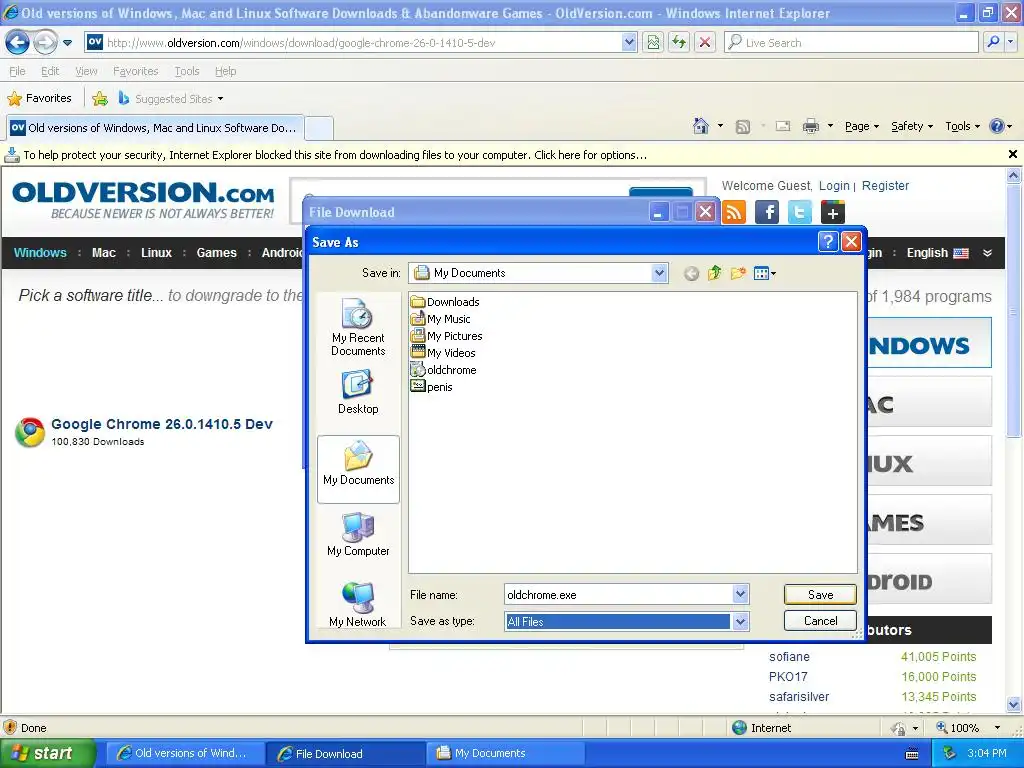This screenshot has height=768, width=1024.
Task: Select My Network in the places bar
Action: click(x=358, y=604)
